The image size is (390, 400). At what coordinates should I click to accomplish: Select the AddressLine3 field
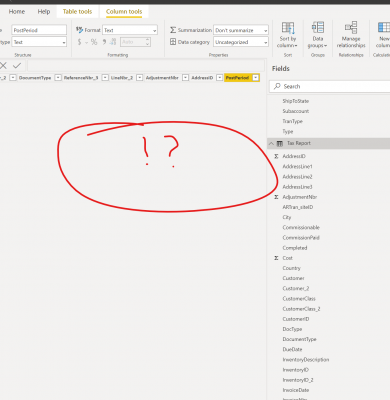point(297,187)
